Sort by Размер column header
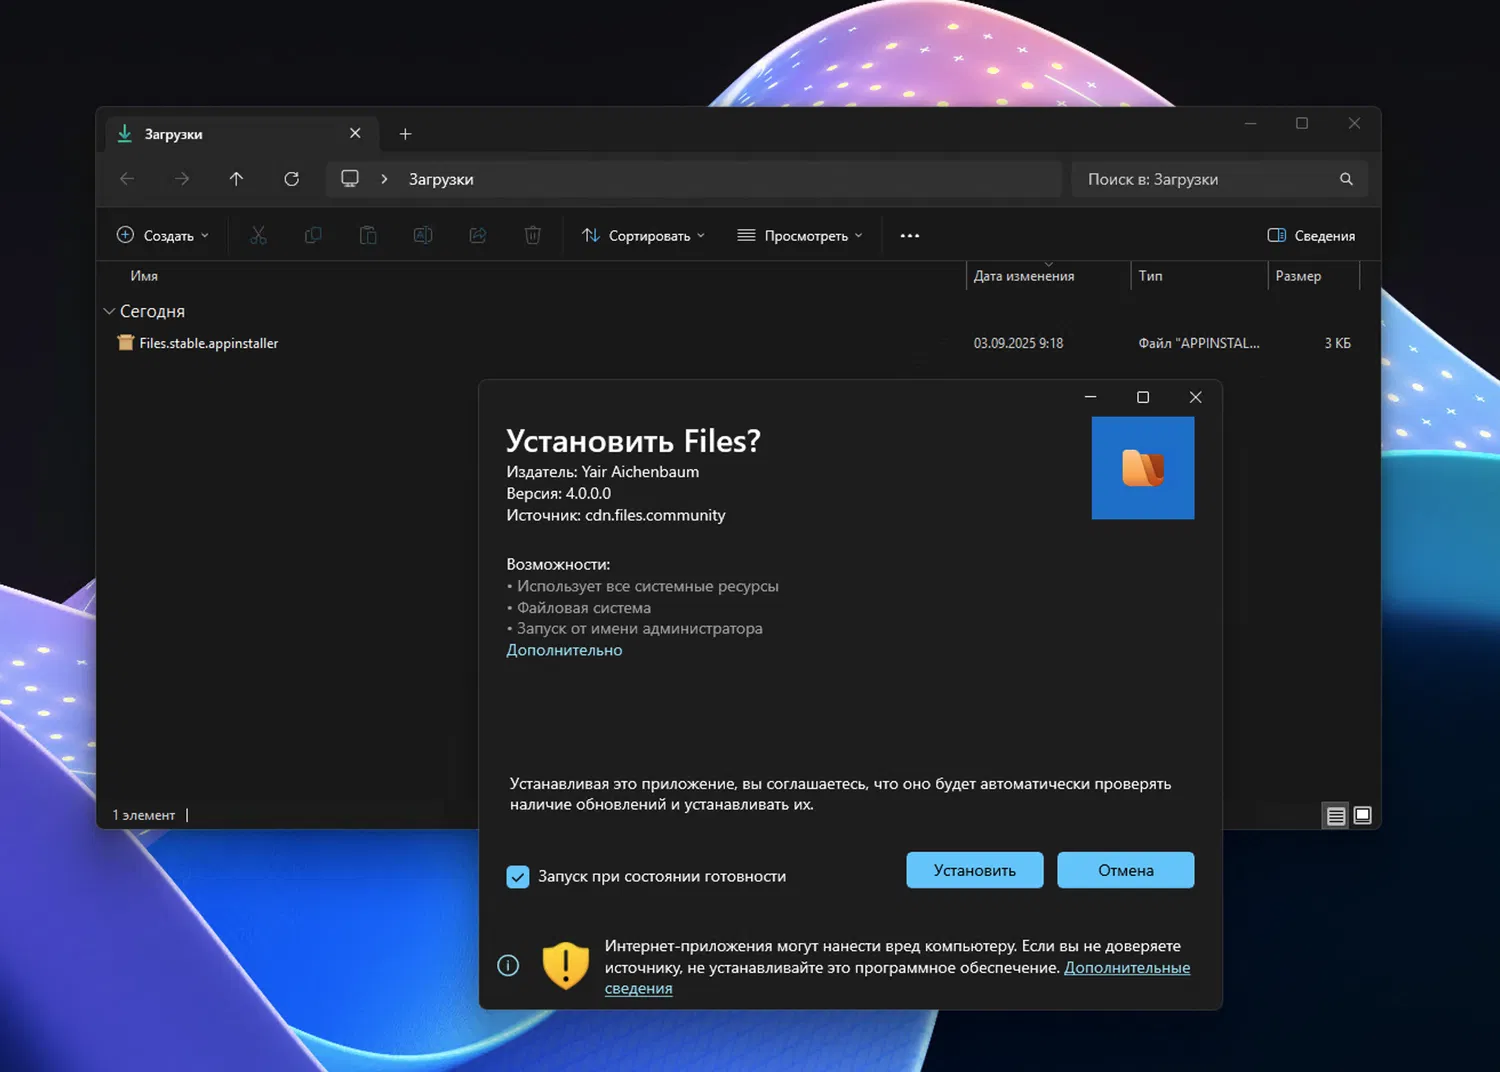The height and width of the screenshot is (1072, 1500). pos(1298,276)
